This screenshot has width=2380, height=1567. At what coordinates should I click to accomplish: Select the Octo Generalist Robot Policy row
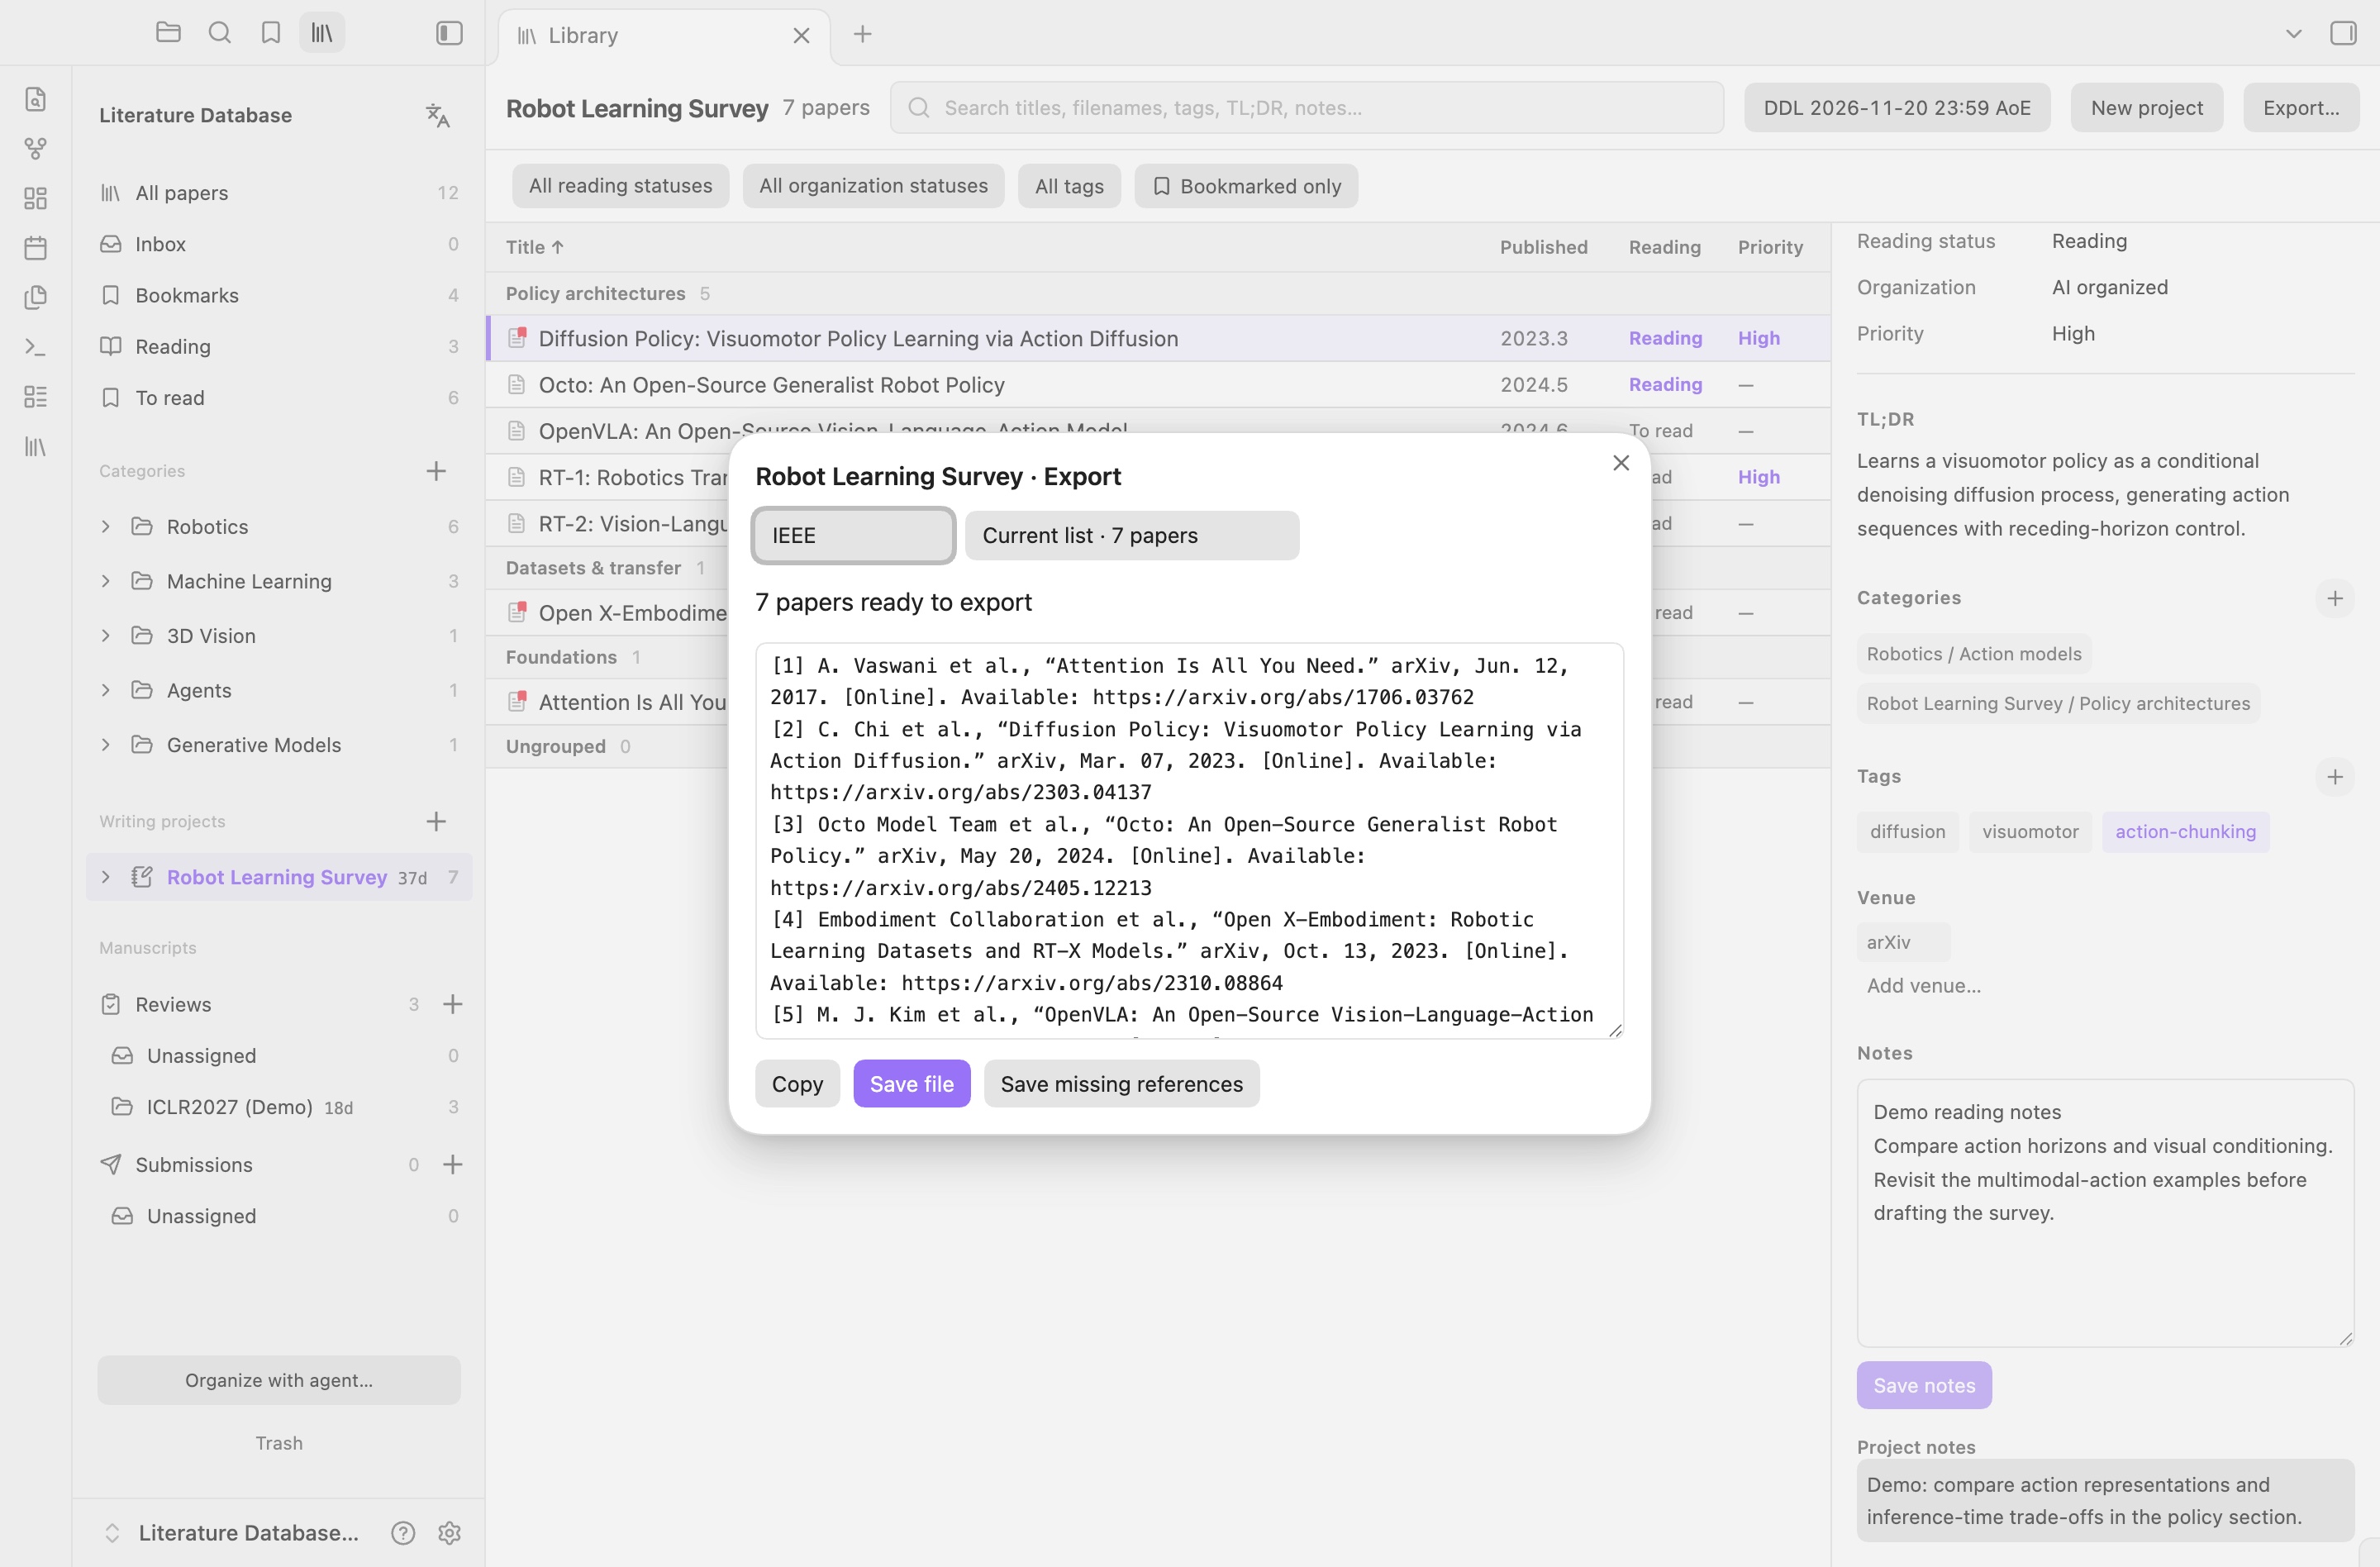pos(1158,385)
